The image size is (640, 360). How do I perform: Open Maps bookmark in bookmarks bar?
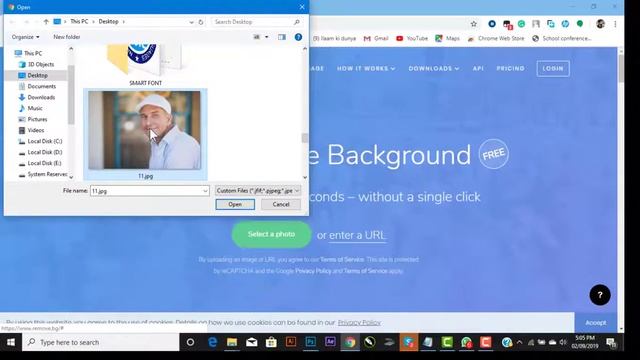click(447, 38)
